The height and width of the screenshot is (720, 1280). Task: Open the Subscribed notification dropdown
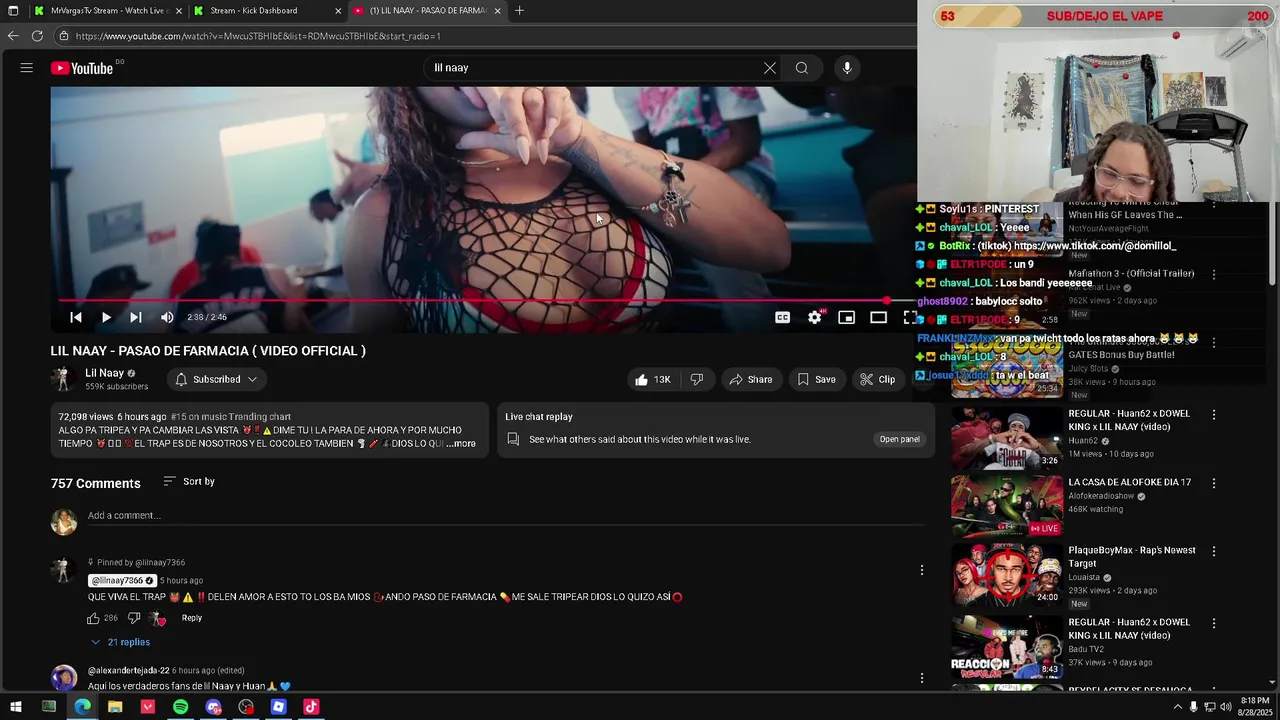tap(216, 379)
